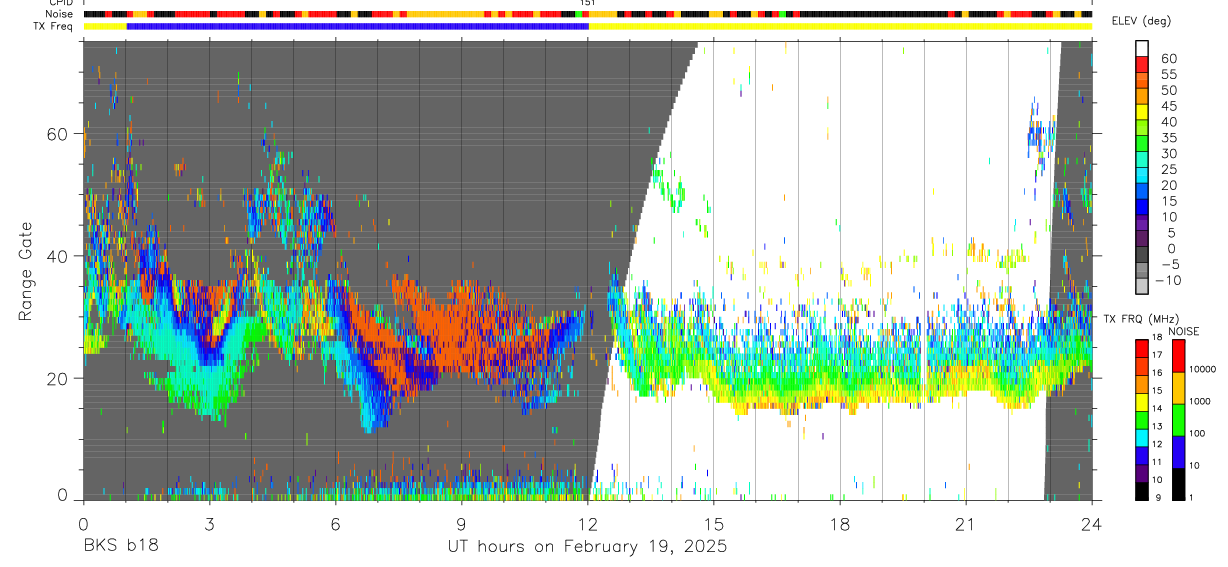
Task: Click the 'Range Gate' vertical axis label
Action: pos(24,271)
